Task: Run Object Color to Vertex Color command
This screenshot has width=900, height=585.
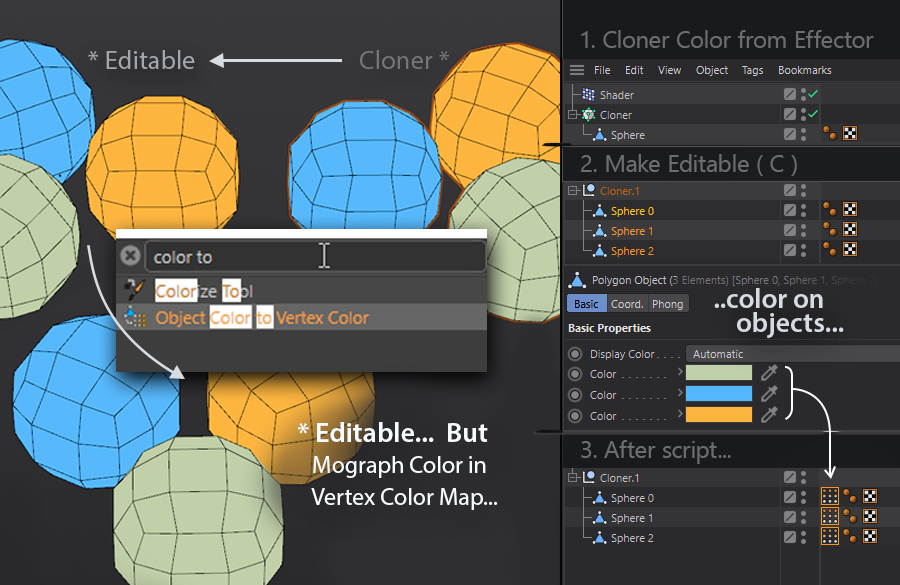Action: [x=301, y=317]
